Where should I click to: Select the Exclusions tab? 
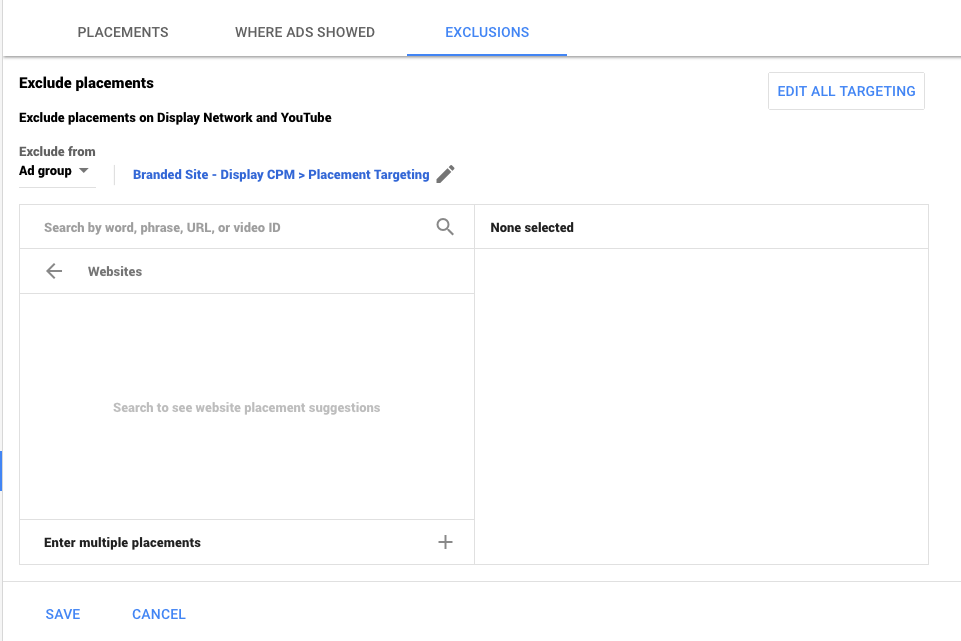coord(487,32)
